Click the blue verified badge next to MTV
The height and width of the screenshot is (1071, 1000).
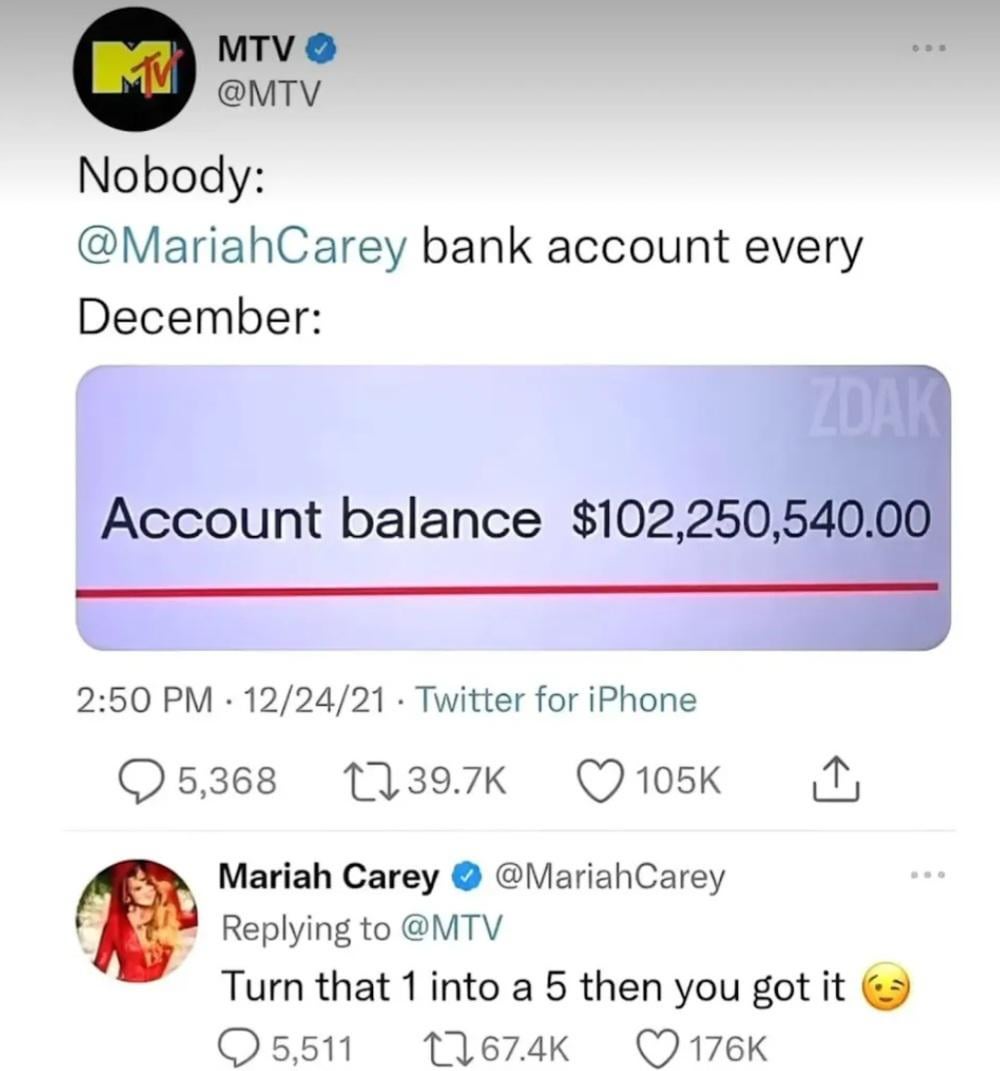pos(321,49)
